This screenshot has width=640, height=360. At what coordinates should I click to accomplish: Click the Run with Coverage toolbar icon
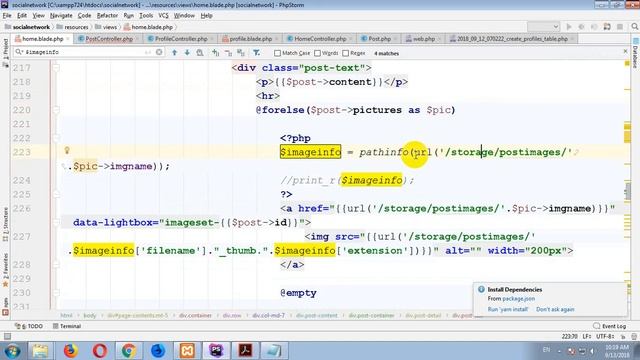tap(594, 27)
